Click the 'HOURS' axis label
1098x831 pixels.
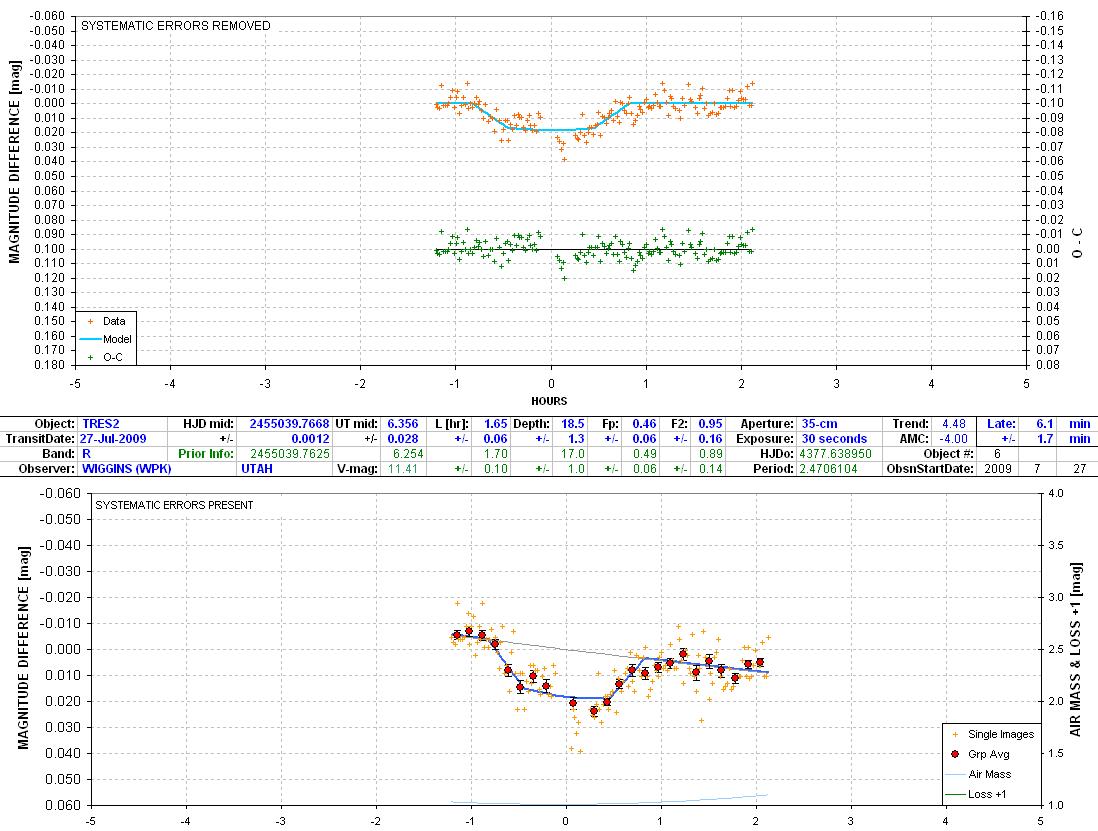tap(549, 401)
